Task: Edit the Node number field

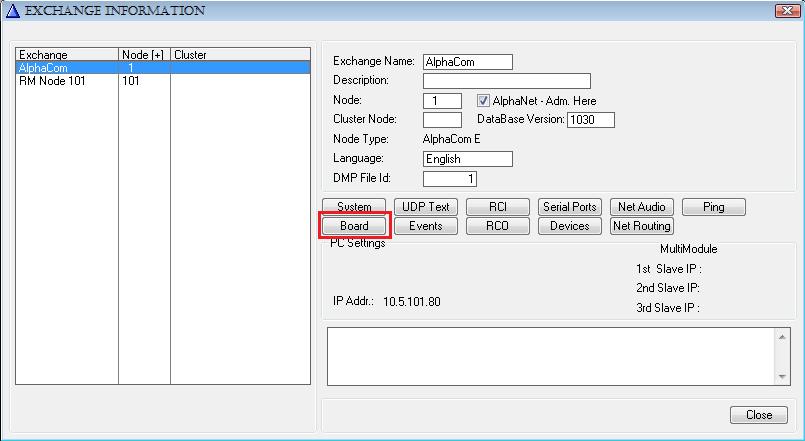Action: click(x=442, y=101)
